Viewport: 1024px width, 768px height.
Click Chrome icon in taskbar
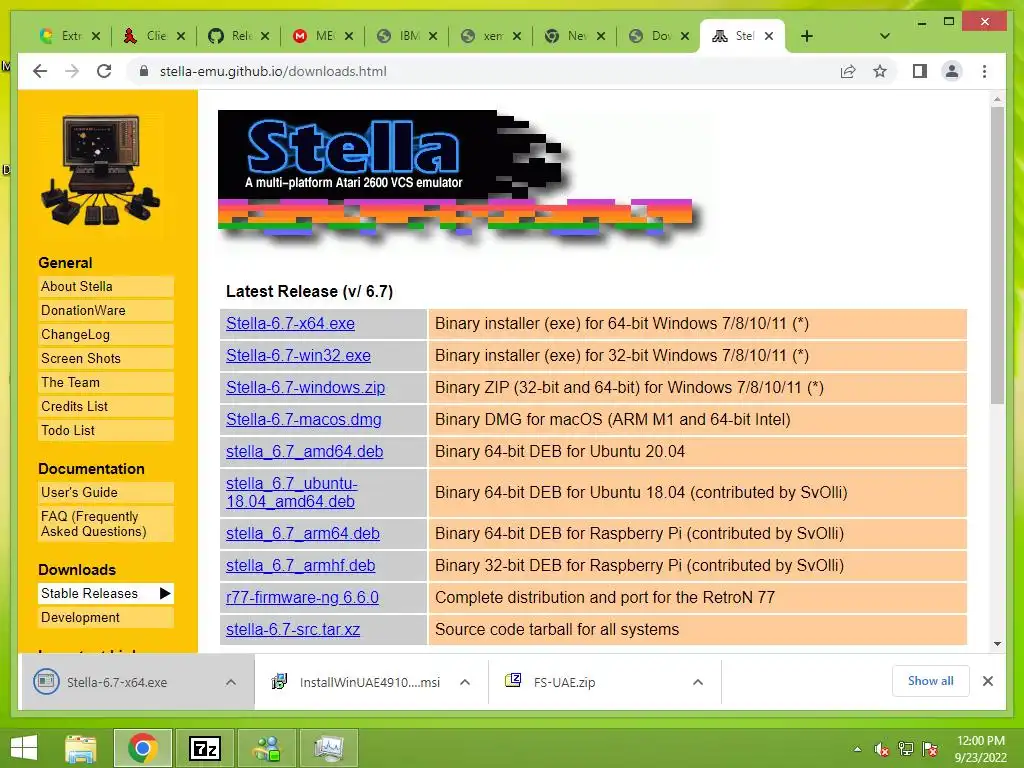[x=143, y=748]
